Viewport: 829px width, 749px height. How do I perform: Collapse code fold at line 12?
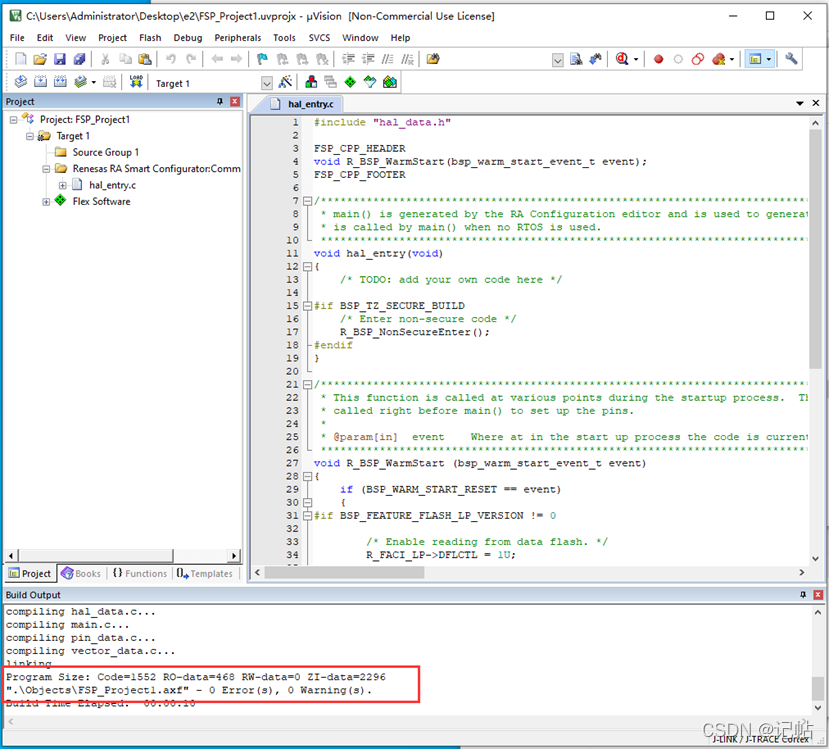click(307, 266)
